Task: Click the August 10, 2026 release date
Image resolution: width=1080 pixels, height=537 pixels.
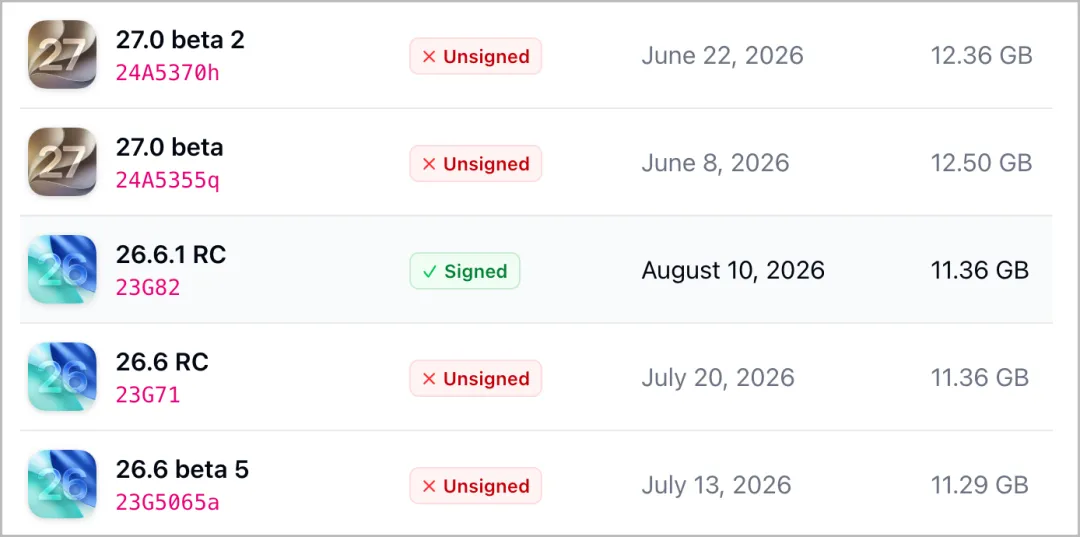Action: coord(733,270)
